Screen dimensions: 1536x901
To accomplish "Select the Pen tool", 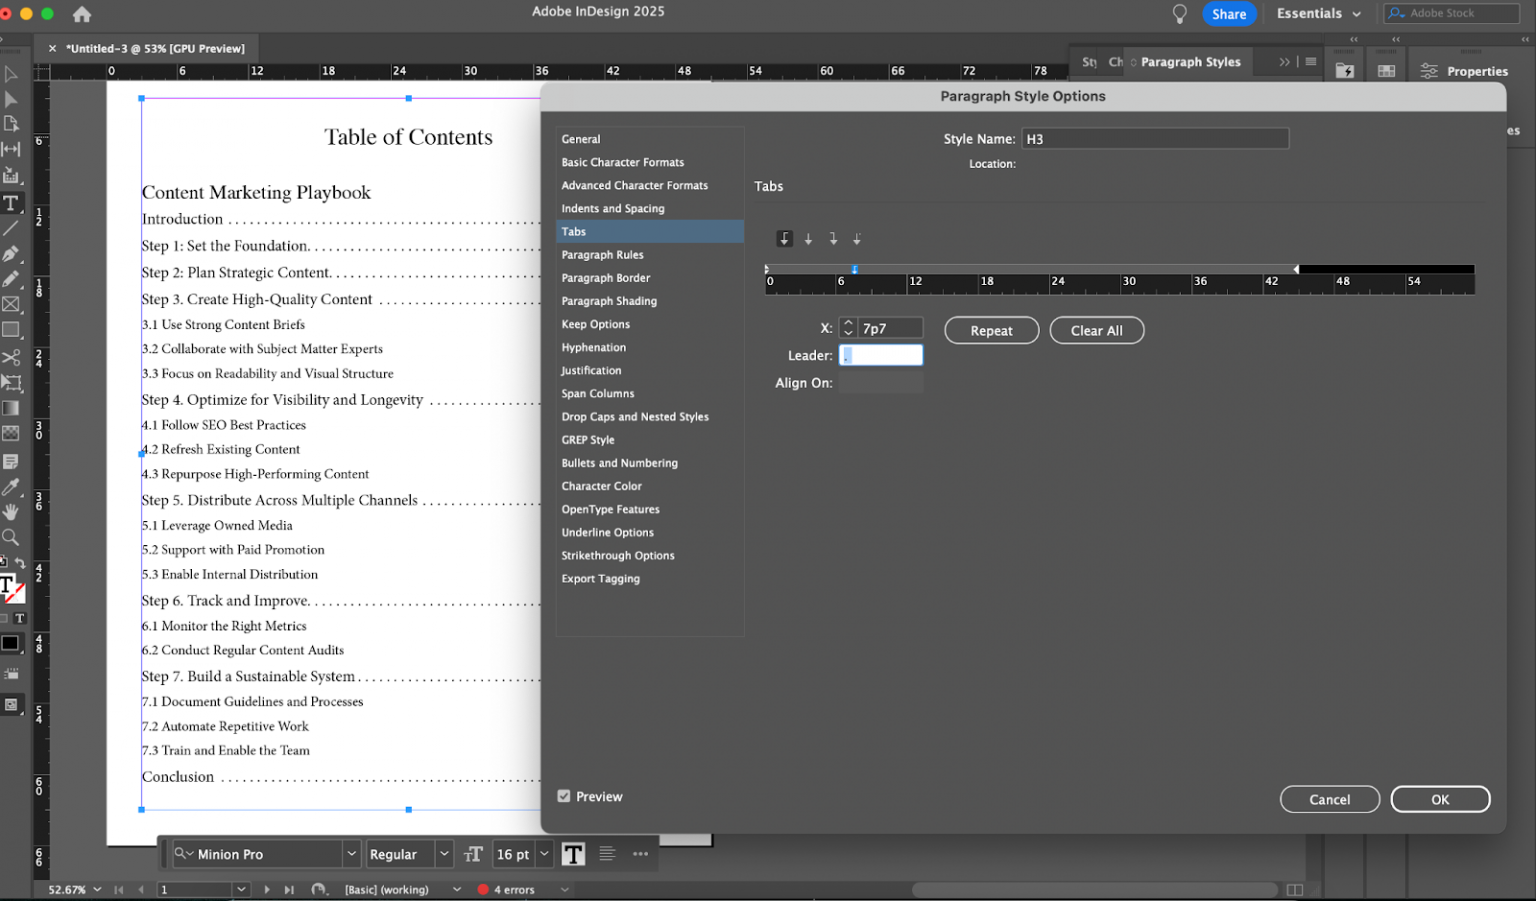I will (x=11, y=254).
